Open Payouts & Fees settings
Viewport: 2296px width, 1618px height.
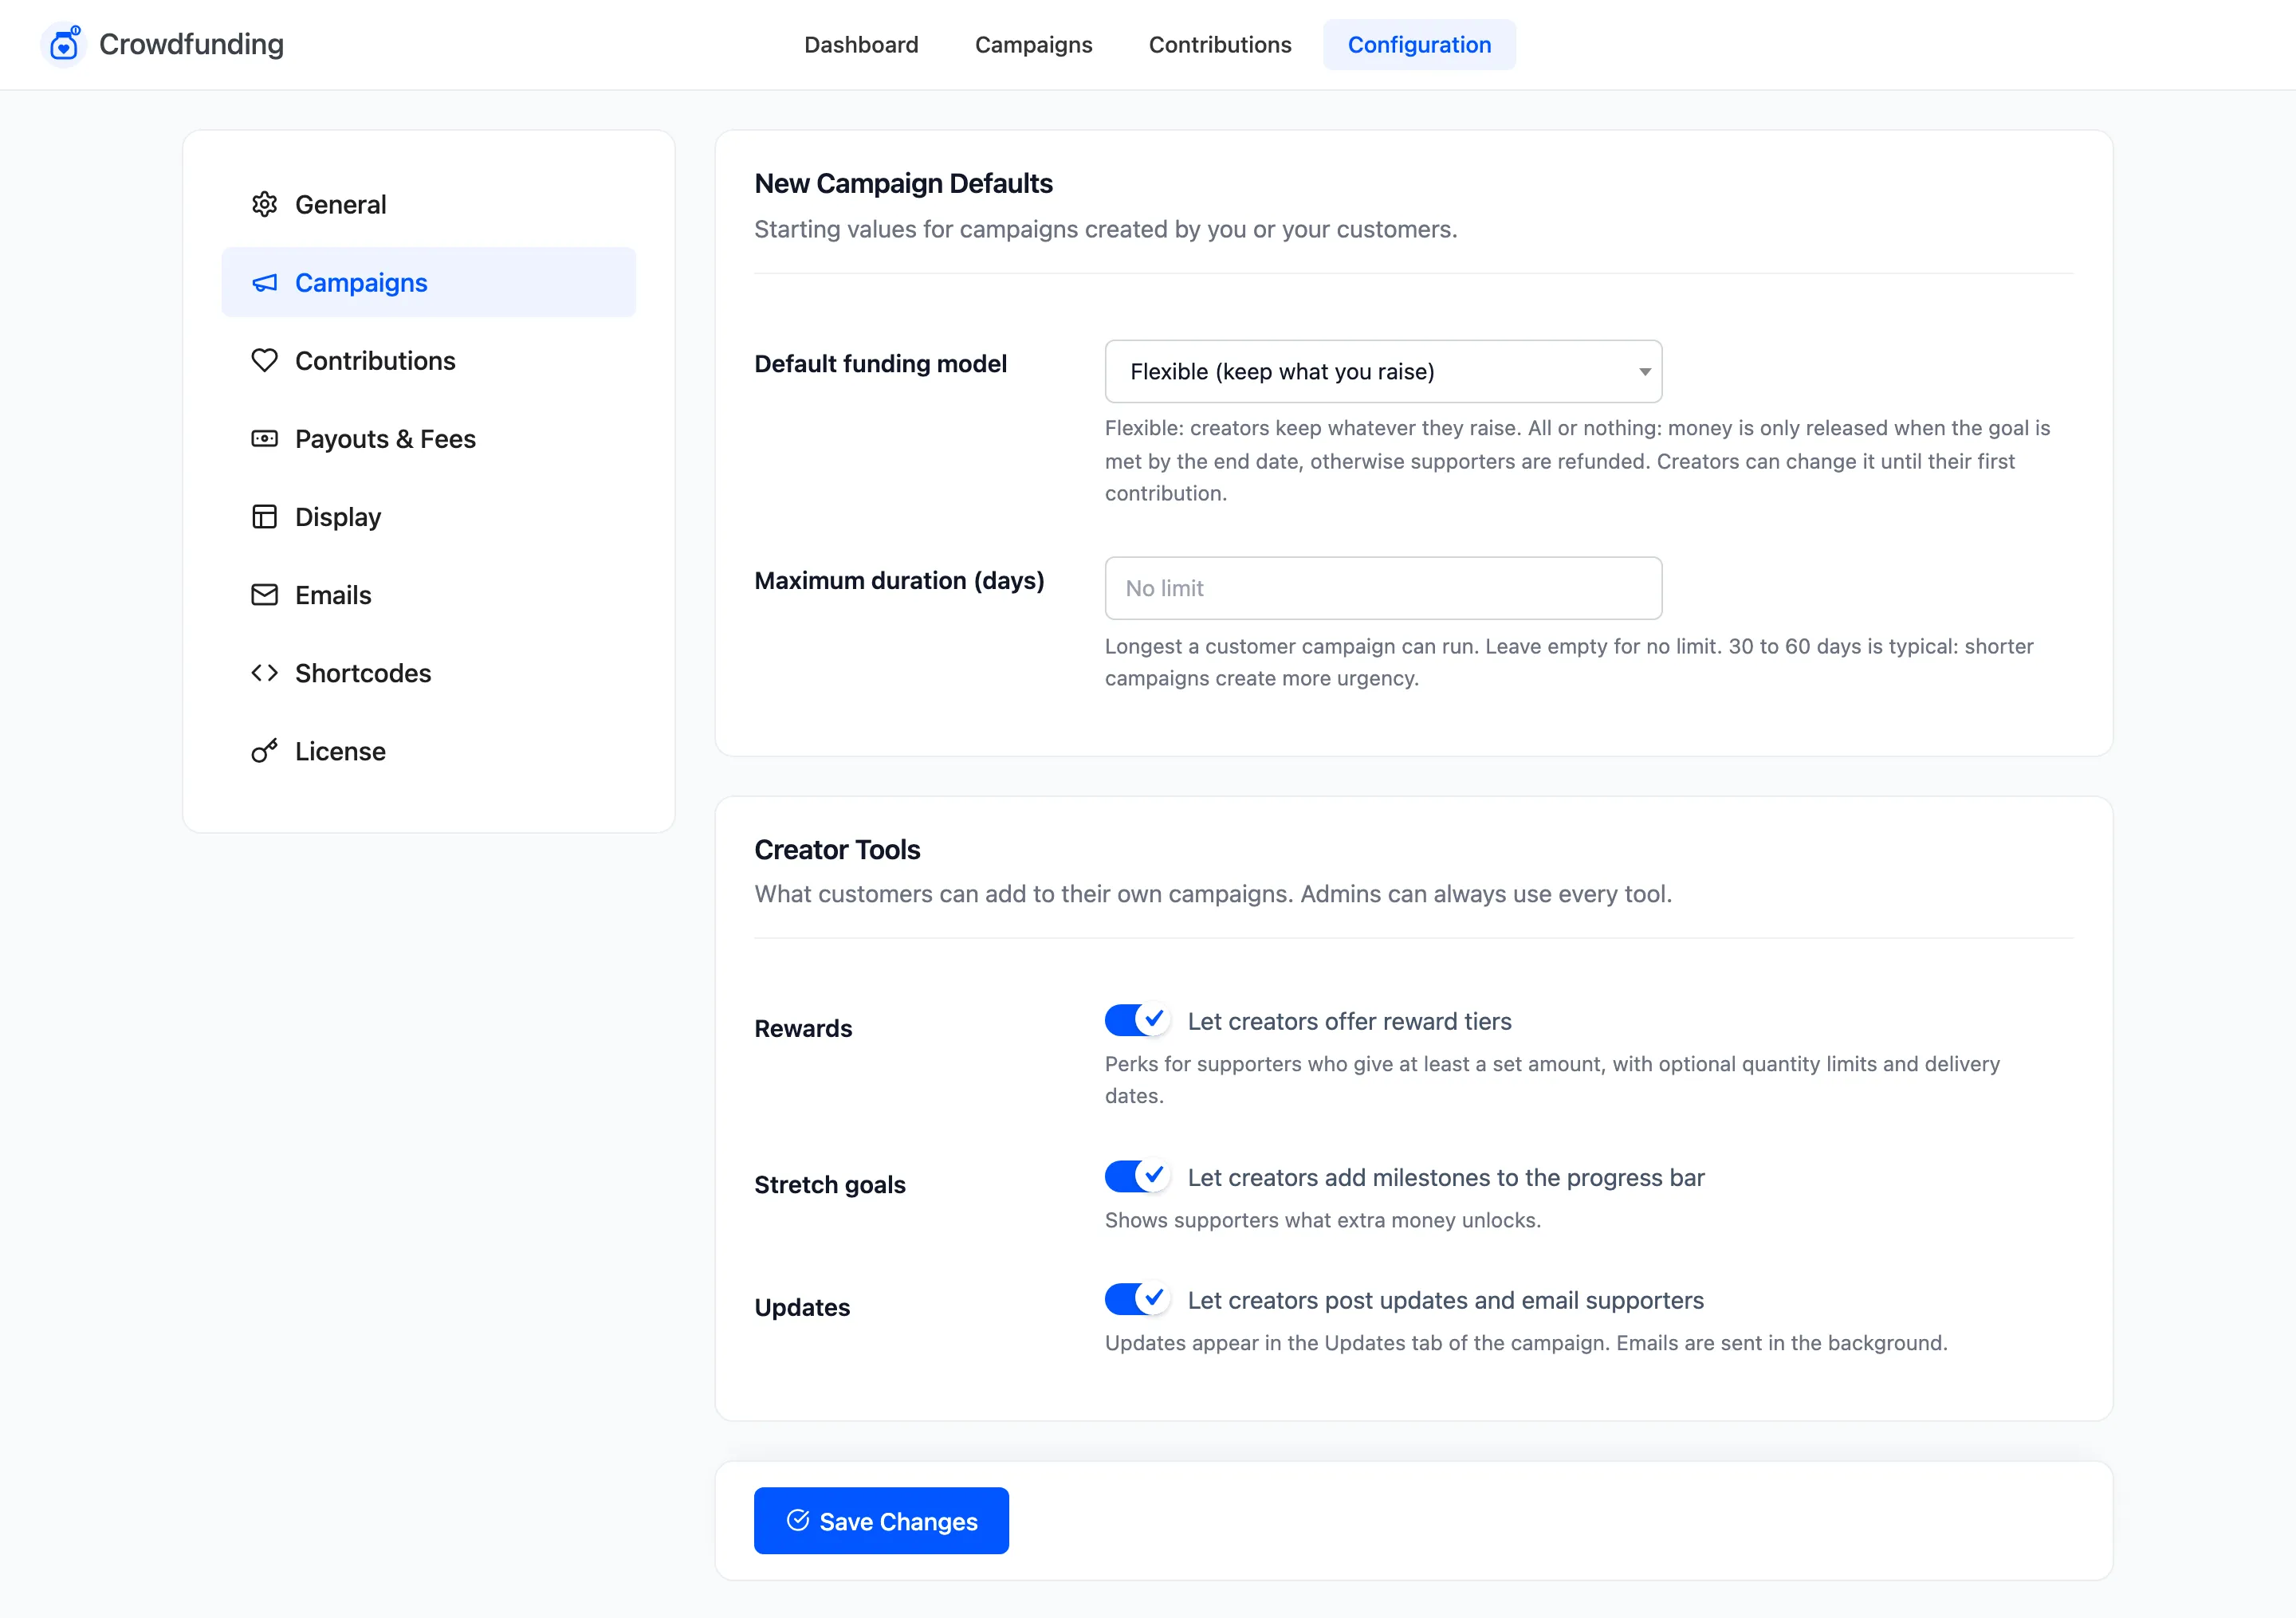click(x=428, y=438)
